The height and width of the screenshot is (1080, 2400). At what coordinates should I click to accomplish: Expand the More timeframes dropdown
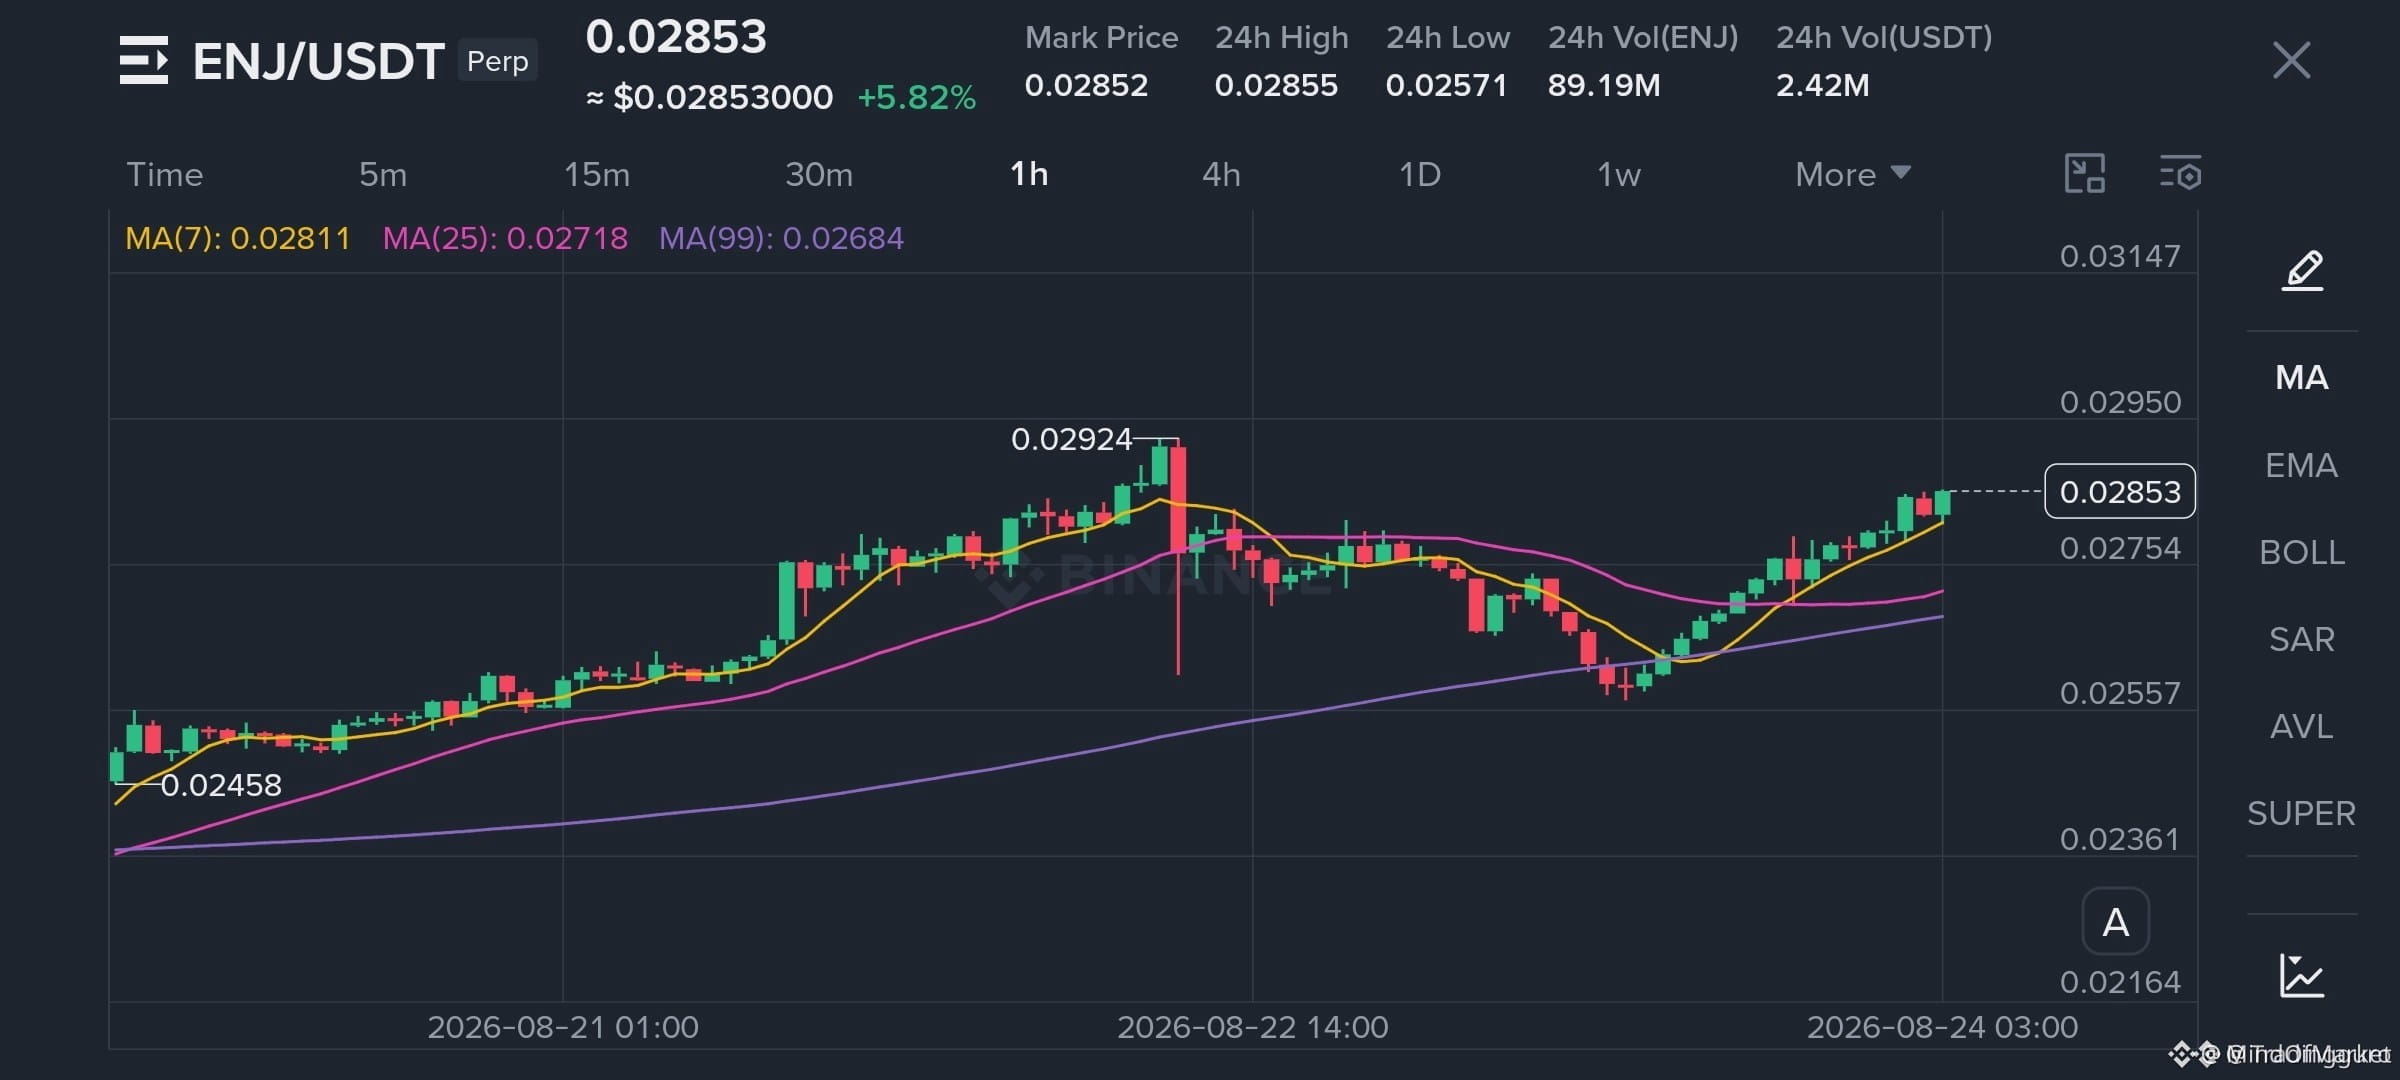click(x=1853, y=174)
